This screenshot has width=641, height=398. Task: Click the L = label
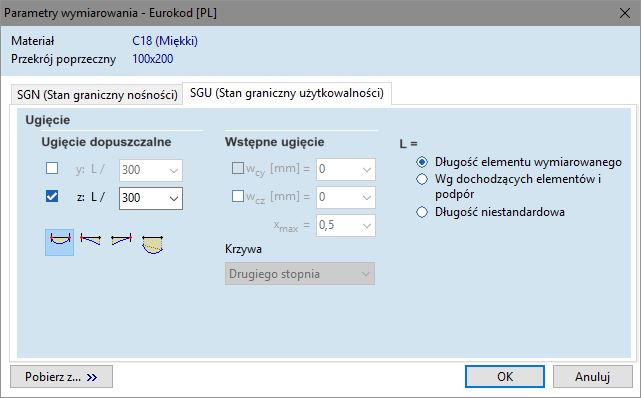point(408,144)
